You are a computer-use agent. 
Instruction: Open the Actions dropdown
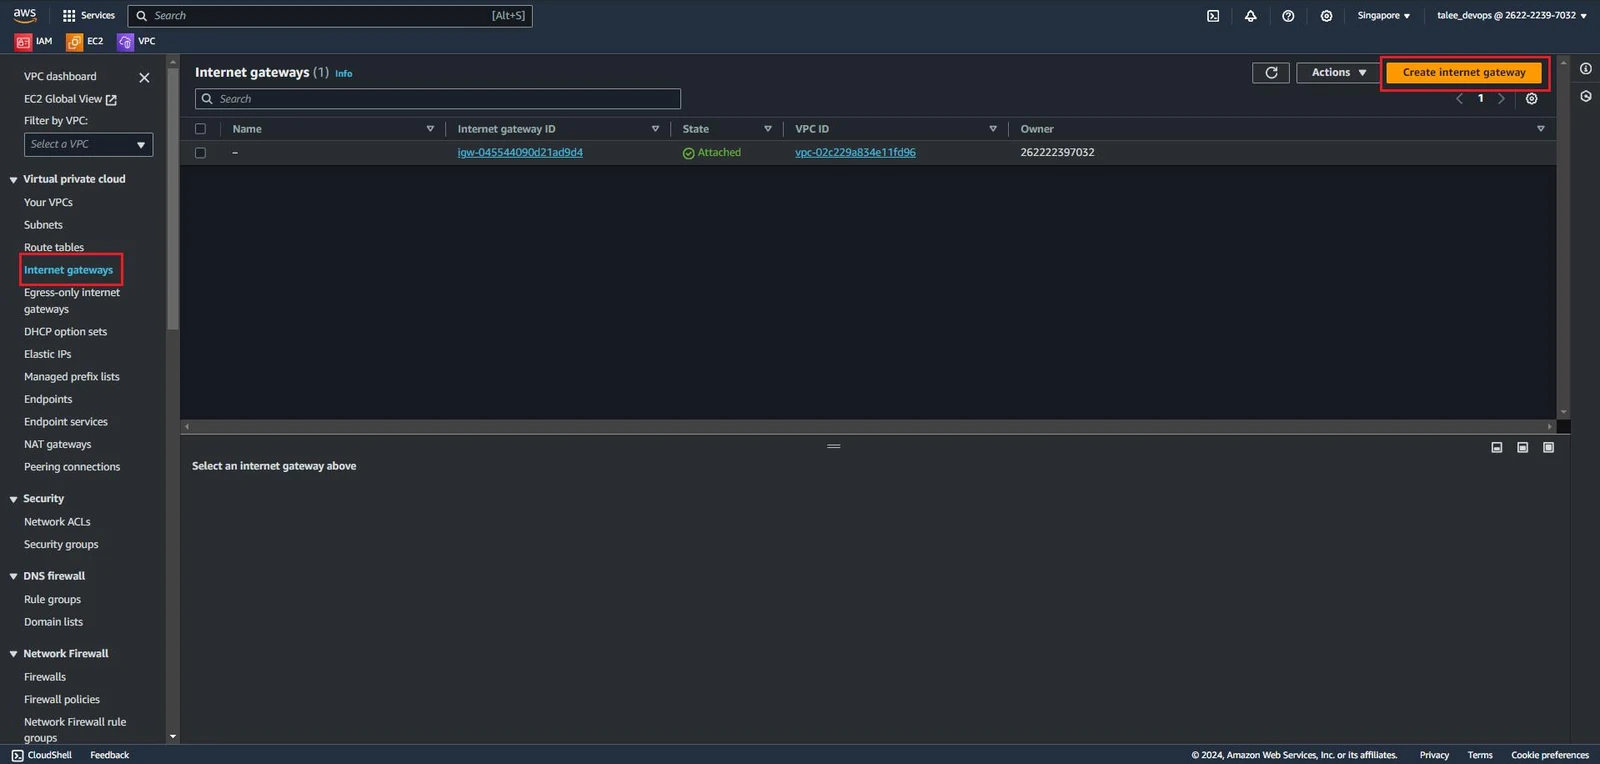click(x=1338, y=72)
